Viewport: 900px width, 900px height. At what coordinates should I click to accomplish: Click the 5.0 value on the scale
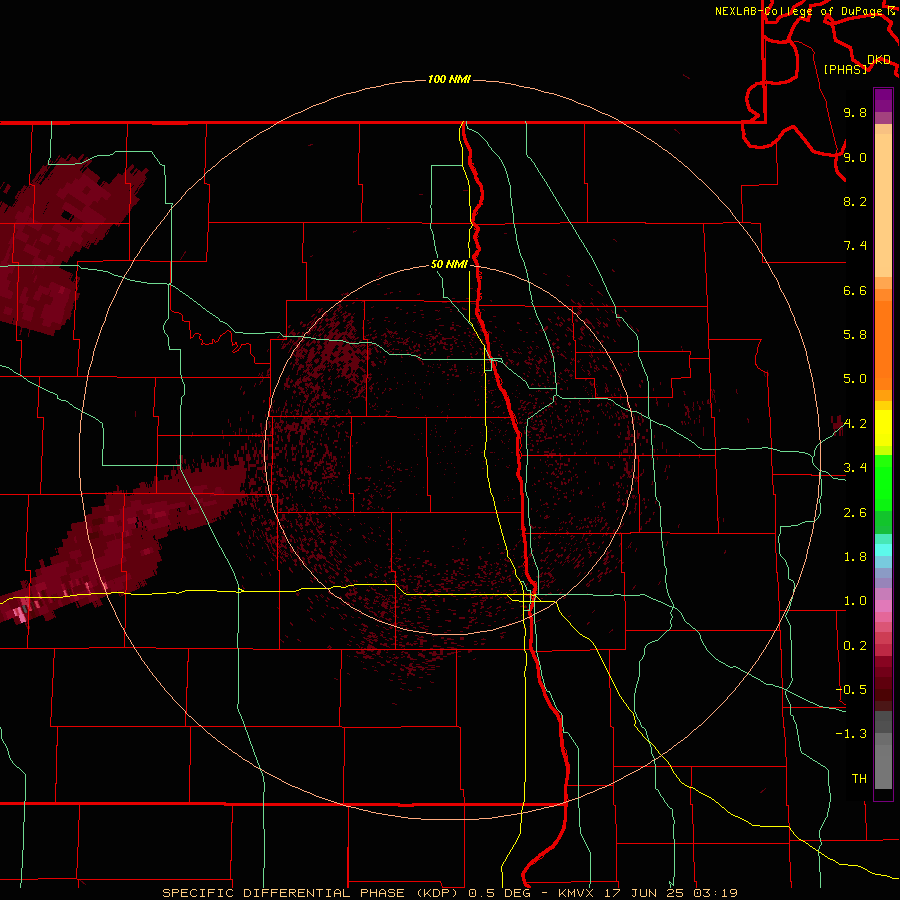(x=855, y=379)
